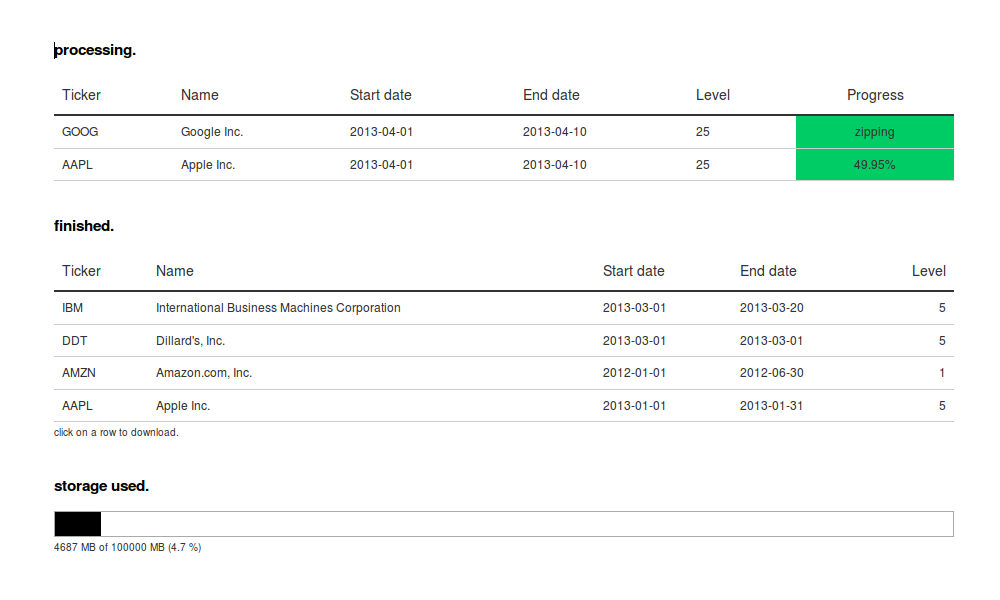1000x600 pixels.
Task: Click the Progress column header
Action: 875,95
